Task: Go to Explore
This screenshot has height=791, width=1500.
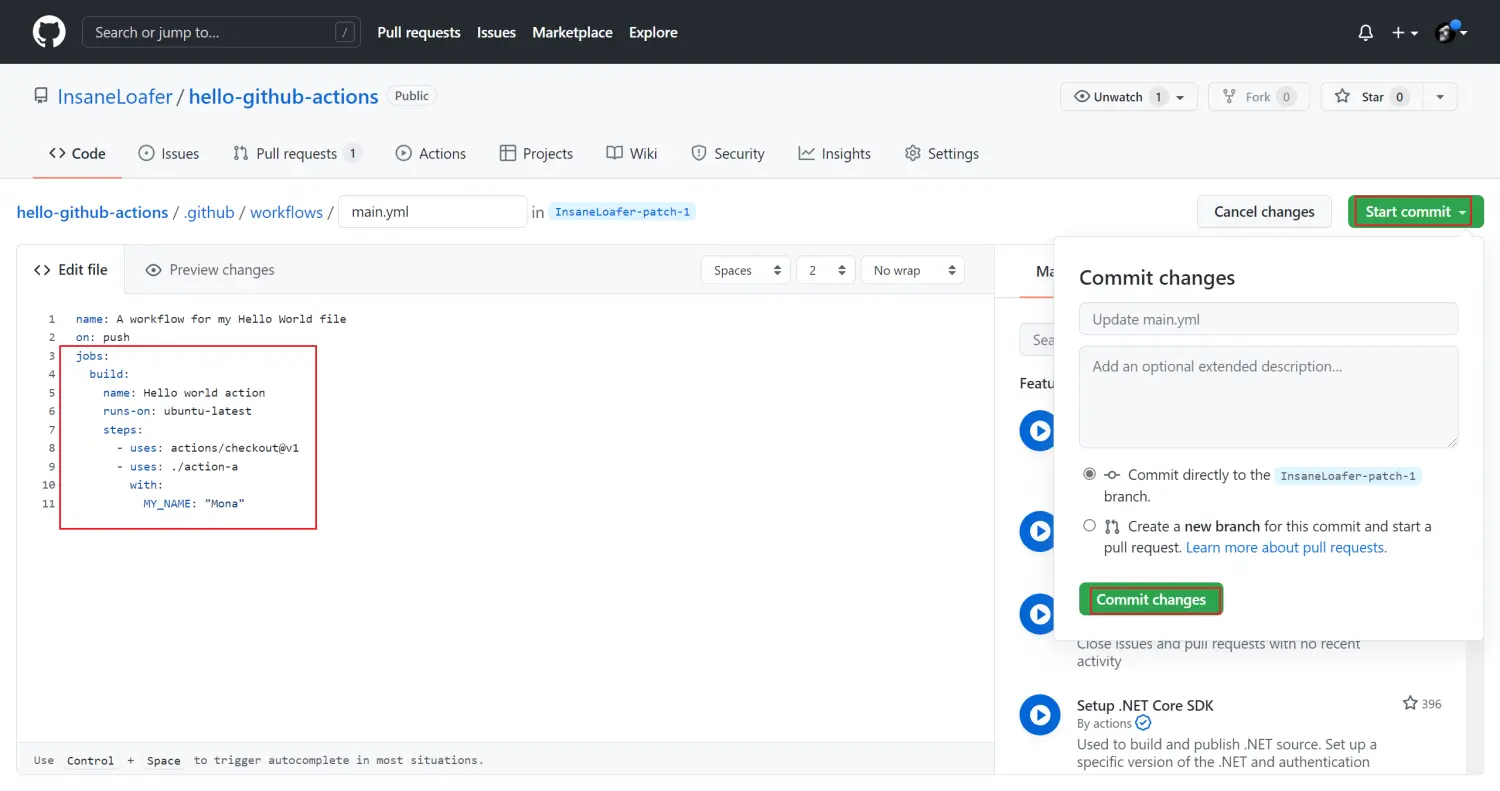Action: coord(653,32)
